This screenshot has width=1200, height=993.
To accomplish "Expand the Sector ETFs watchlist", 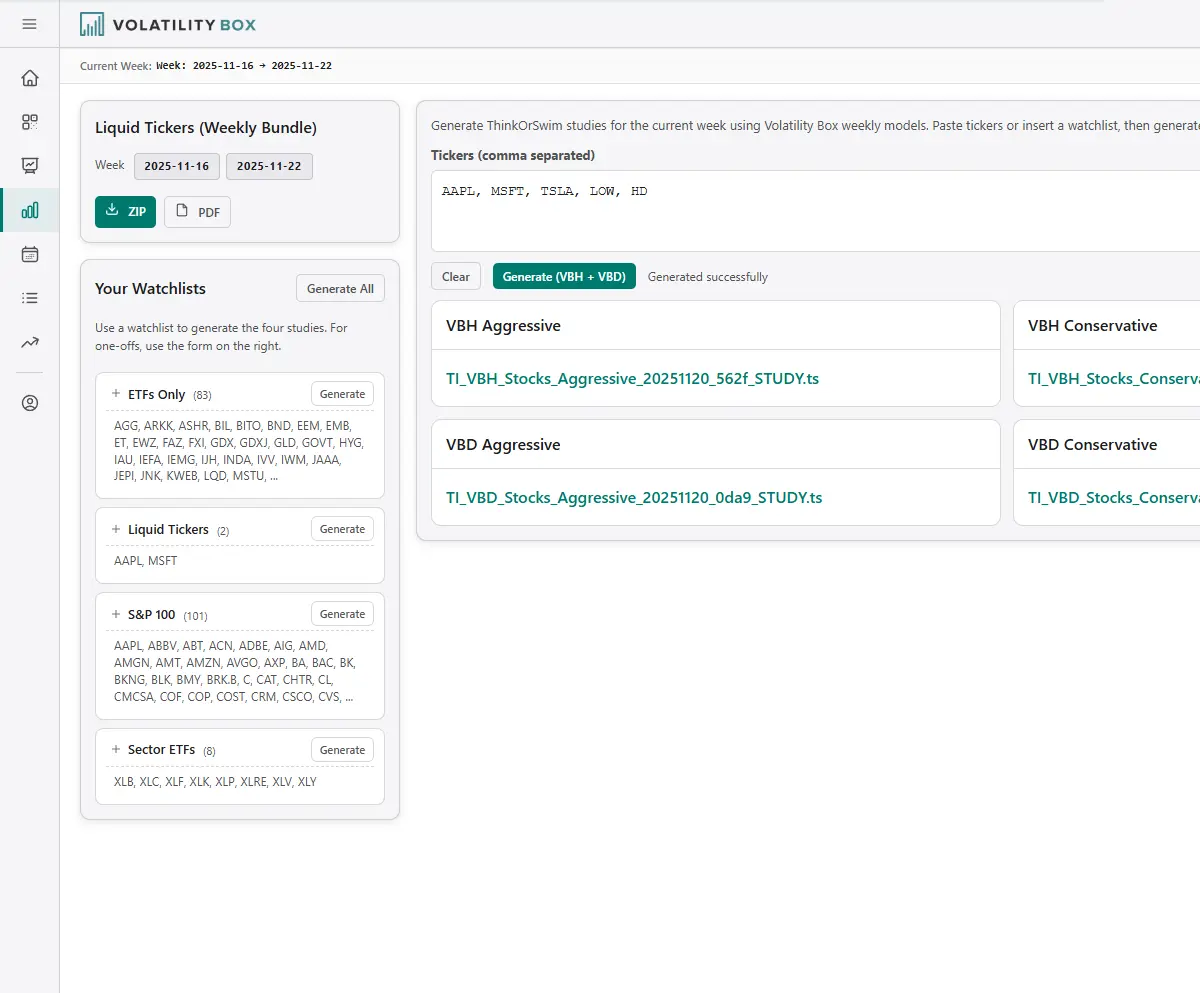I will [x=116, y=749].
